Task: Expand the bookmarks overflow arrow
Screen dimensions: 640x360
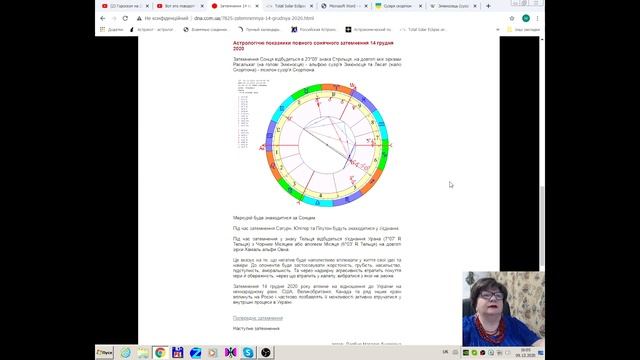Action: pos(497,29)
